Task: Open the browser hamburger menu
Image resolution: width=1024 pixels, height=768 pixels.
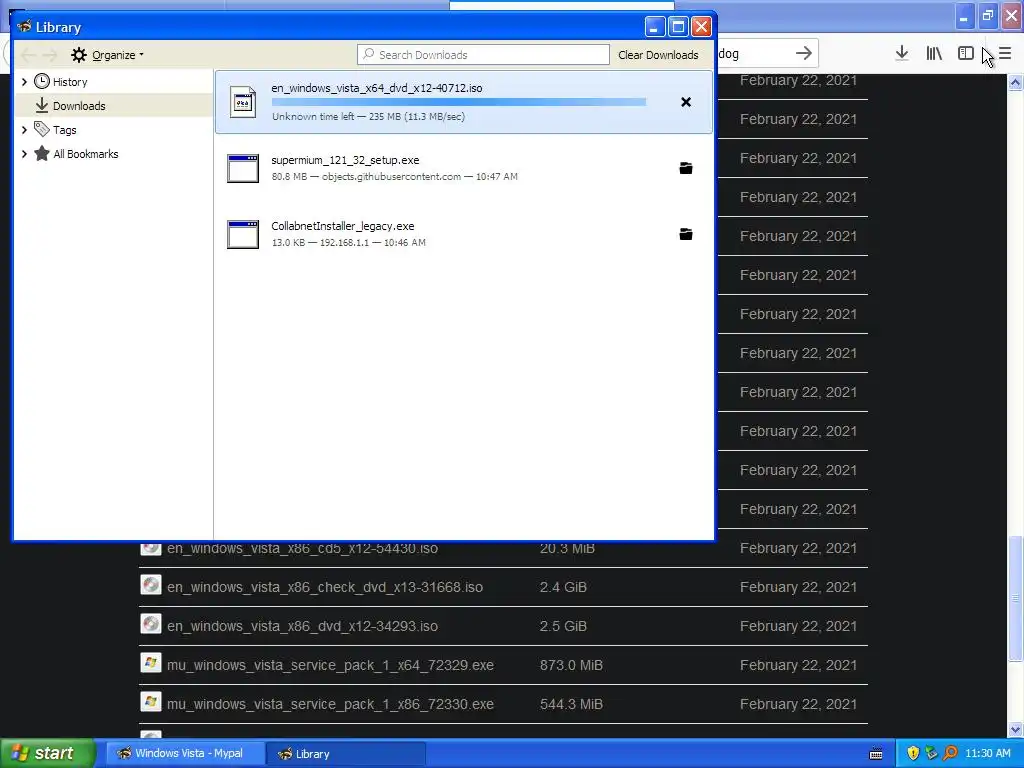Action: pyautogui.click(x=1005, y=54)
